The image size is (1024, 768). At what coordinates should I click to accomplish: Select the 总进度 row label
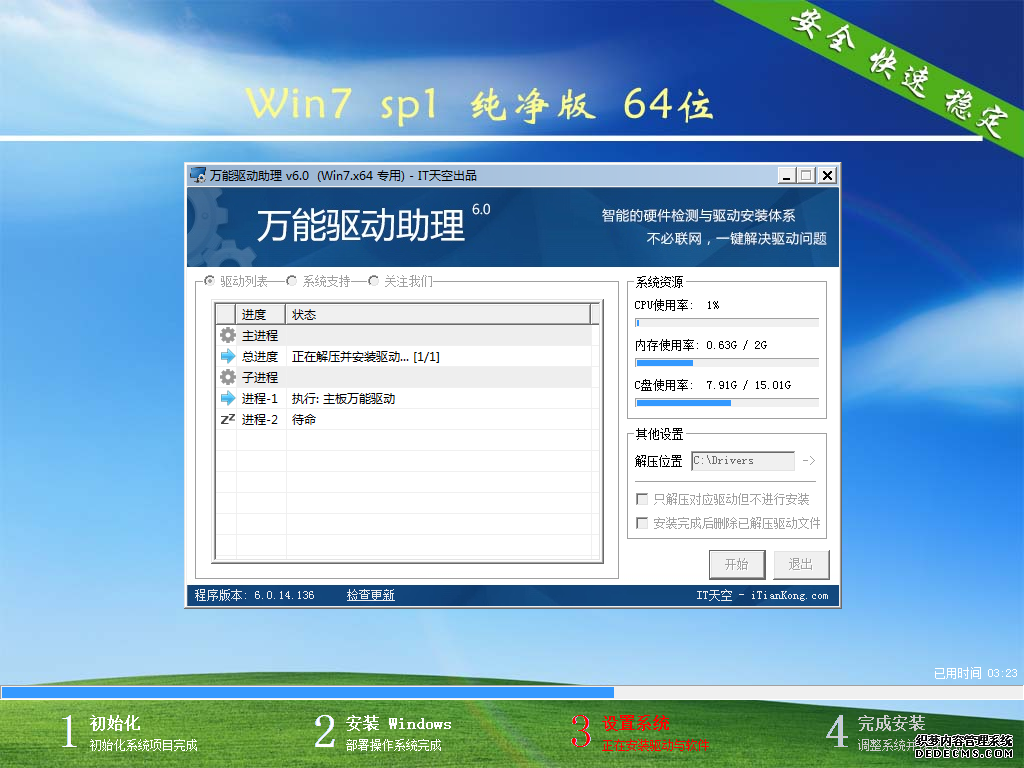260,357
